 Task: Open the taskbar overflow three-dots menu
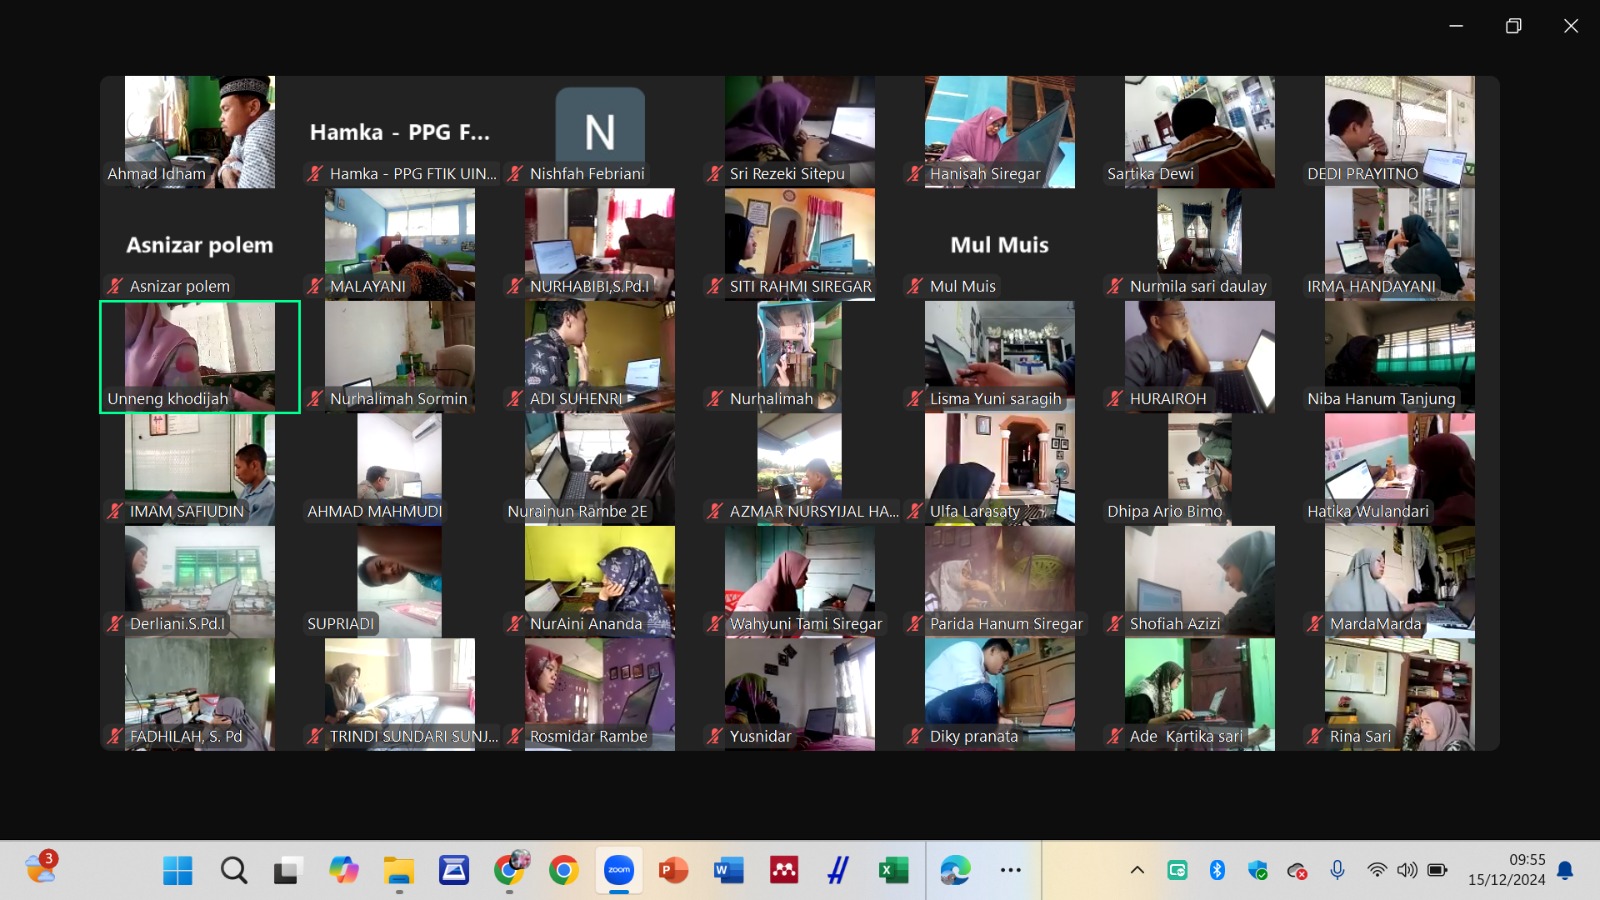pyautogui.click(x=1011, y=870)
